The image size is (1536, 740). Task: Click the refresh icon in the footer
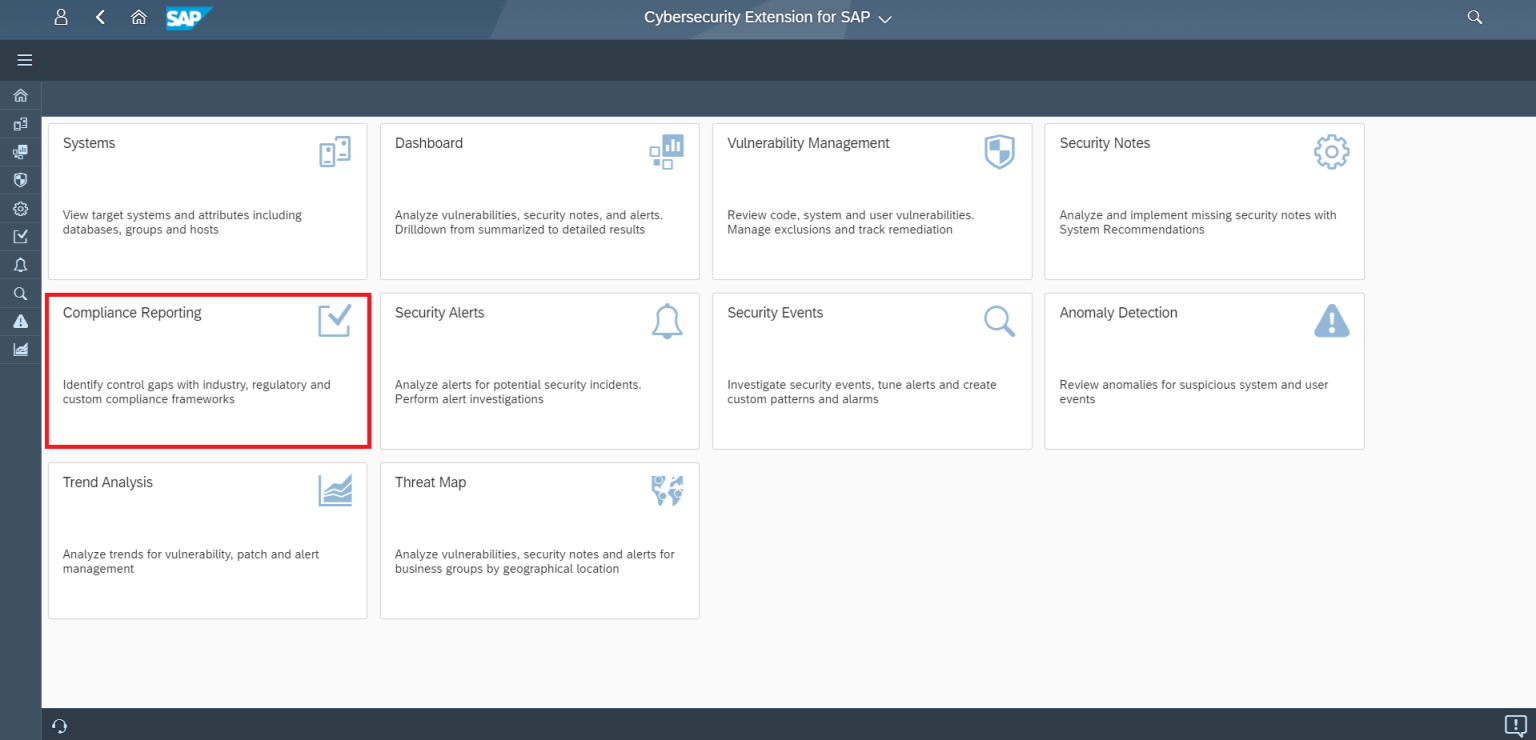pos(59,726)
